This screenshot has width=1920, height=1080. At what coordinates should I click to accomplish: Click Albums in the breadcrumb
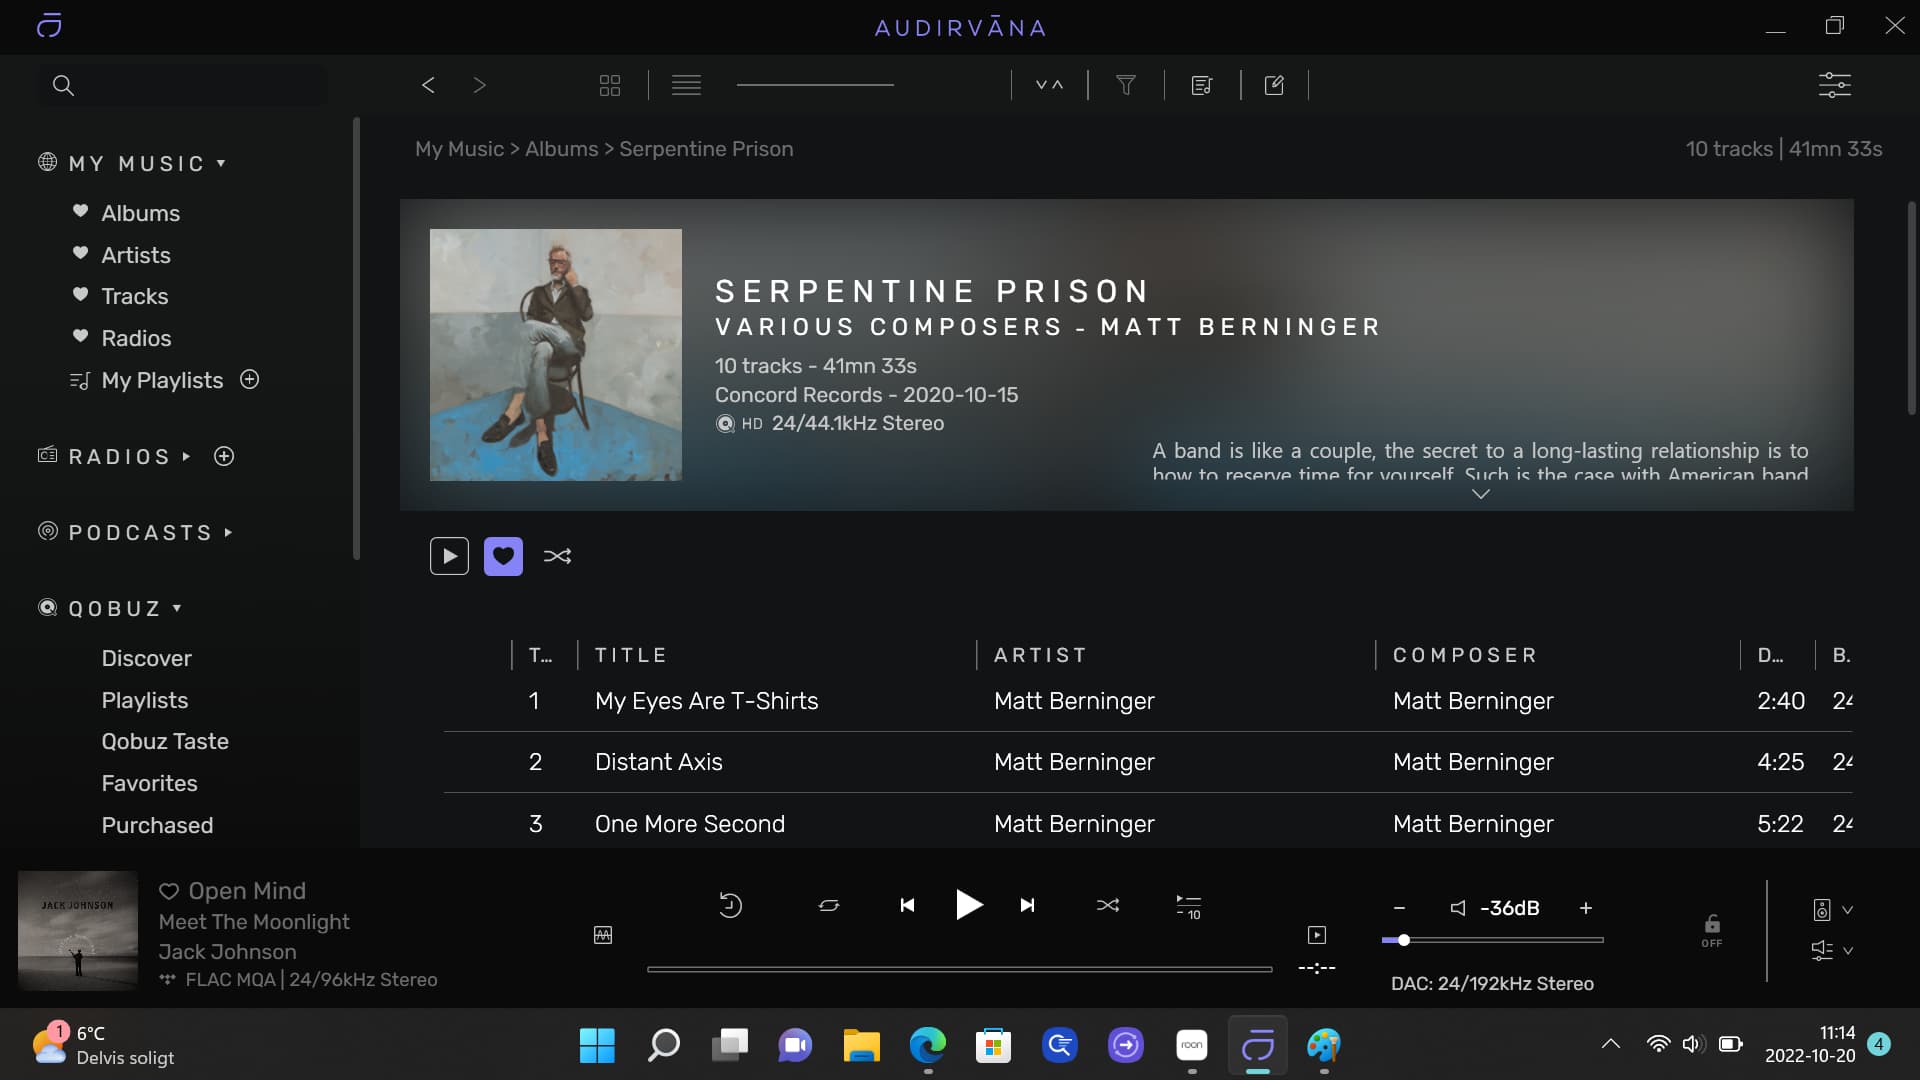coord(561,149)
